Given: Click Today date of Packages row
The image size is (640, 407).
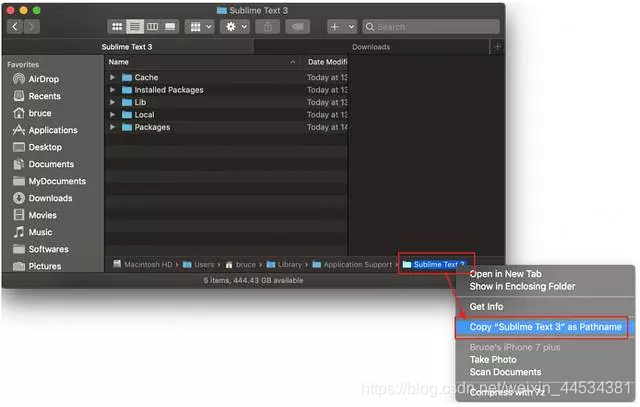Looking at the screenshot, I should [x=327, y=127].
